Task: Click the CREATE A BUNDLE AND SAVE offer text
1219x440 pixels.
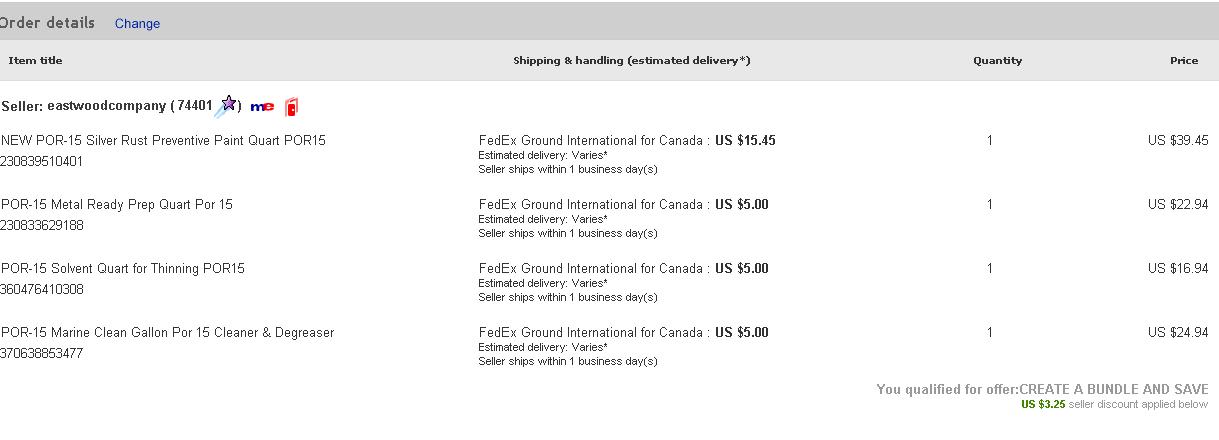Action: (x=1114, y=389)
